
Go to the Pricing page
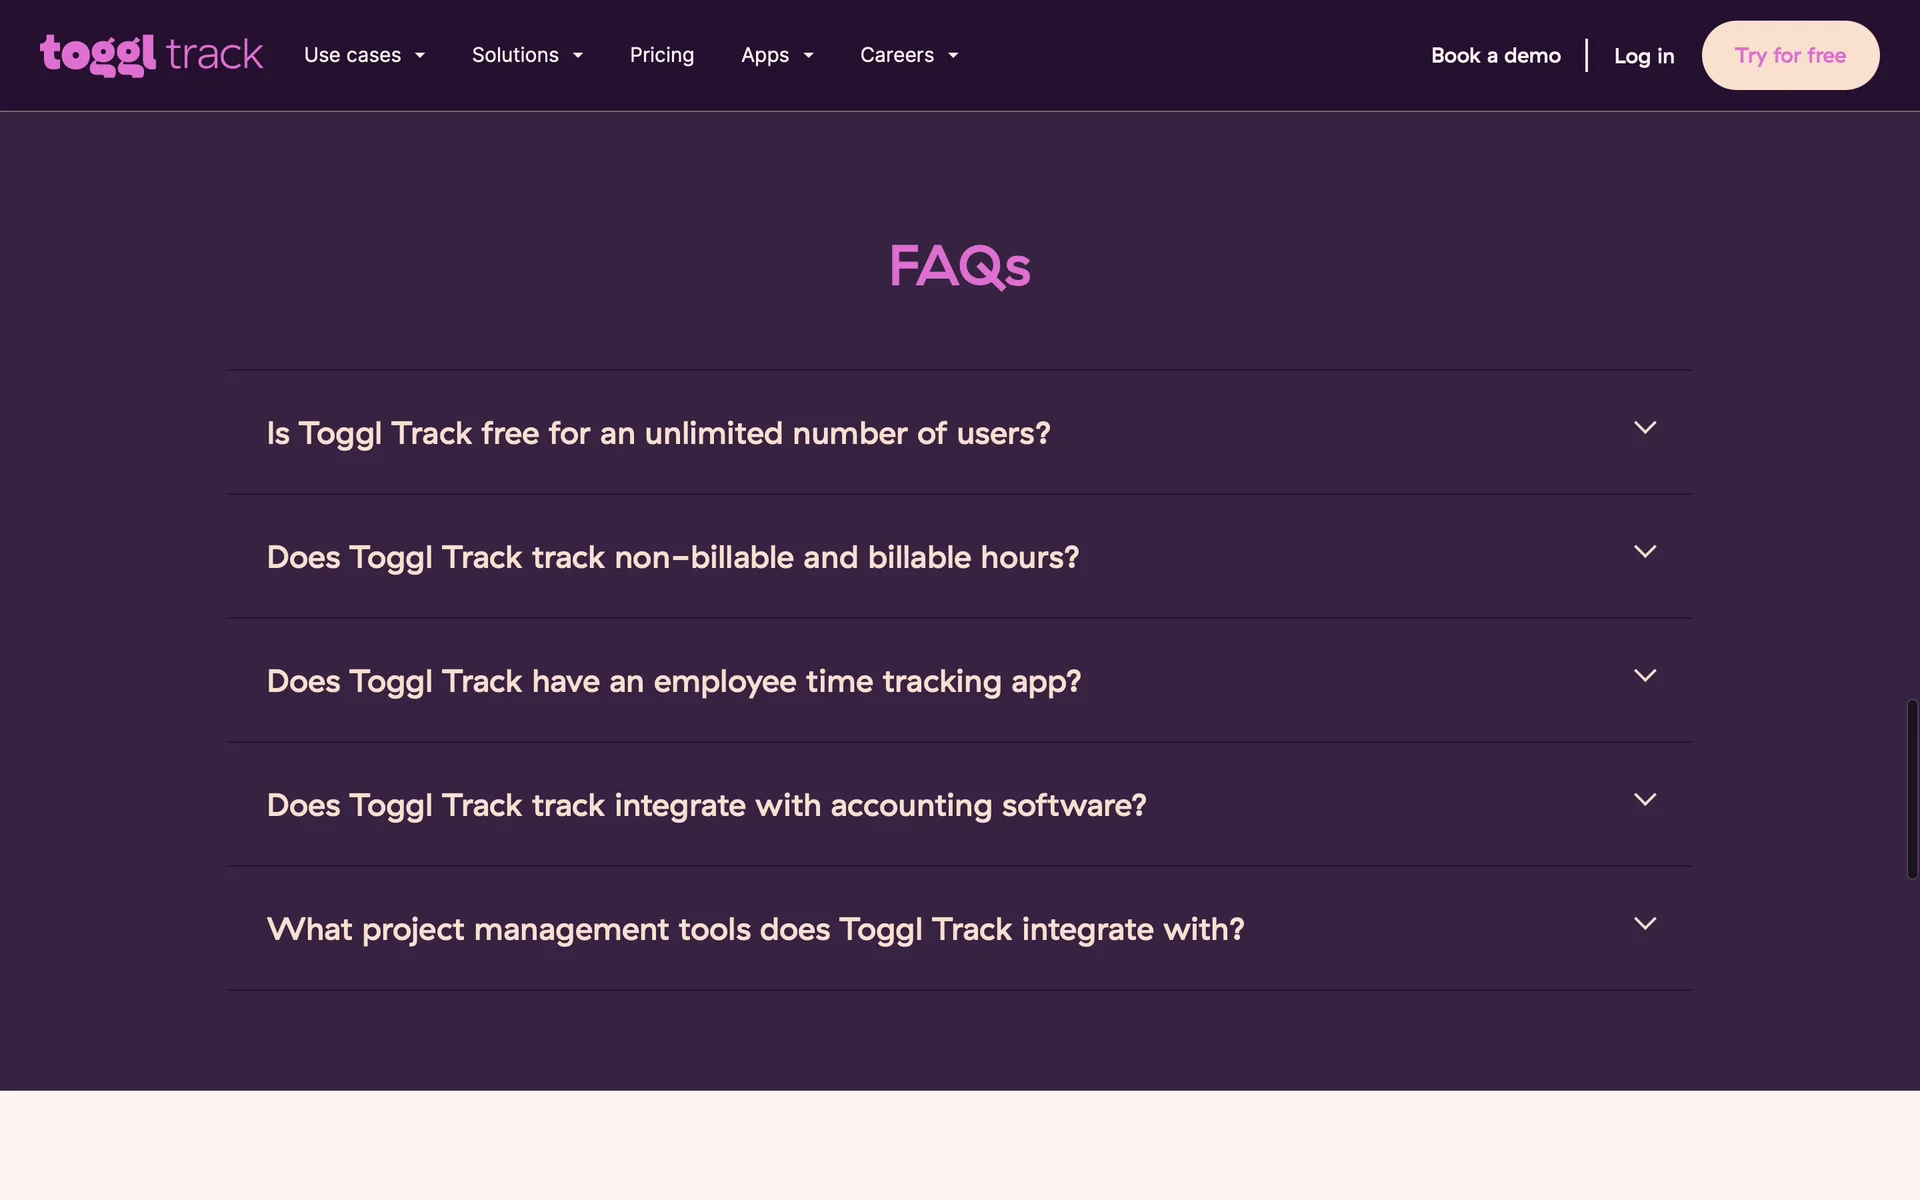[661, 55]
